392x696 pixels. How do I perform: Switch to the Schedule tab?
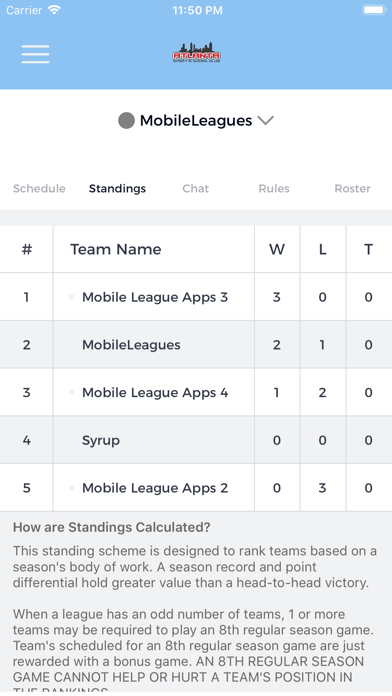tap(39, 189)
